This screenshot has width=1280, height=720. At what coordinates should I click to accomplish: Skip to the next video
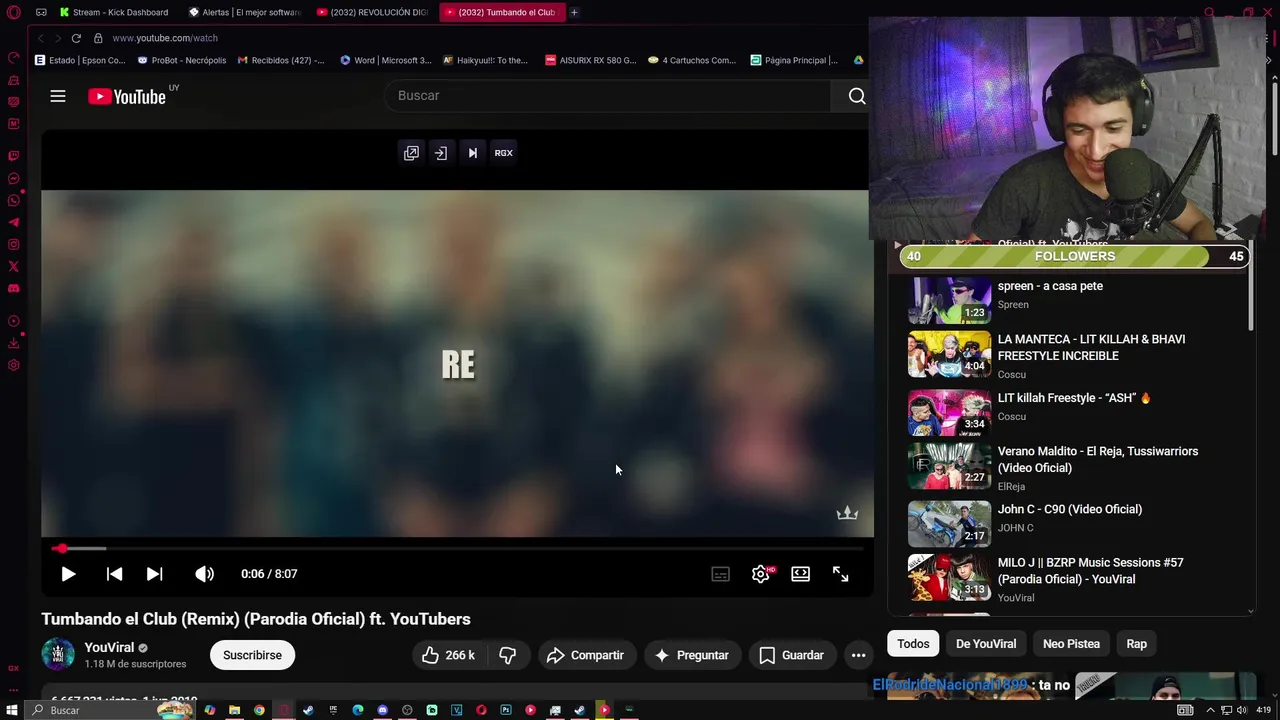[154, 574]
